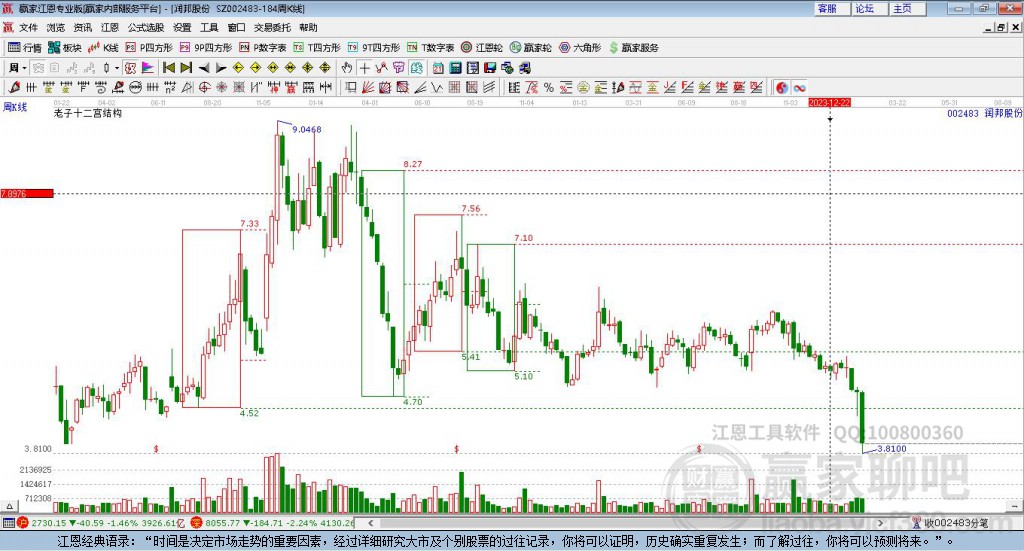Screen dimensions: 1024x551
Task: Open the 交易委托 menu
Action: point(272,27)
